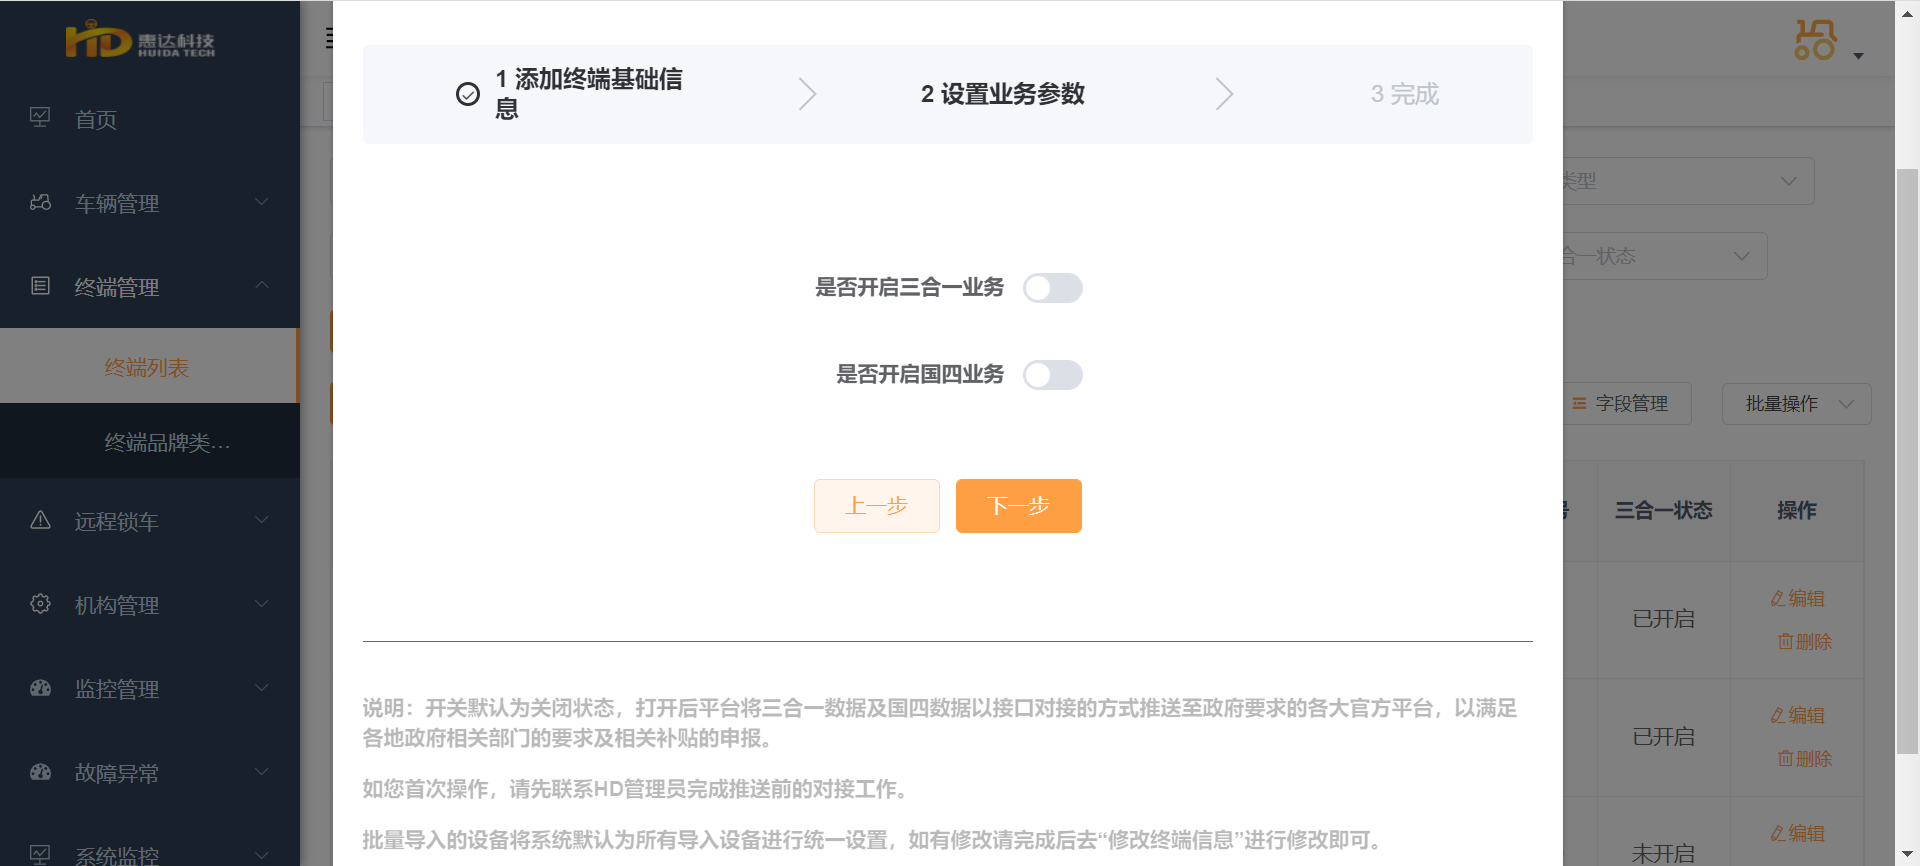The width and height of the screenshot is (1920, 866).
Task: Click the 车辆管理 vehicle icon
Action: pos(40,202)
